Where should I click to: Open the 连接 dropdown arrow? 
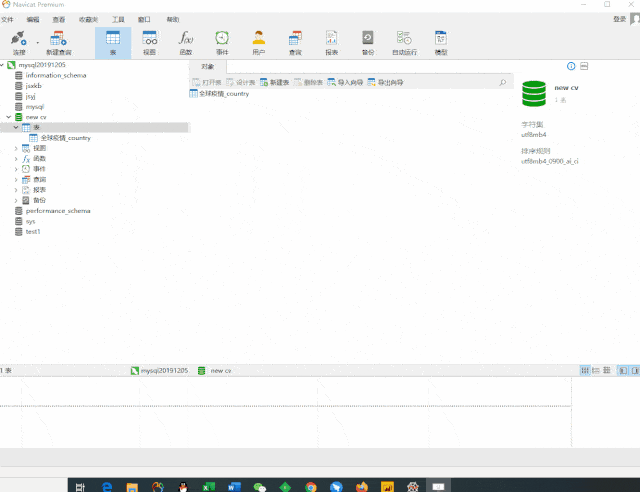38,42
